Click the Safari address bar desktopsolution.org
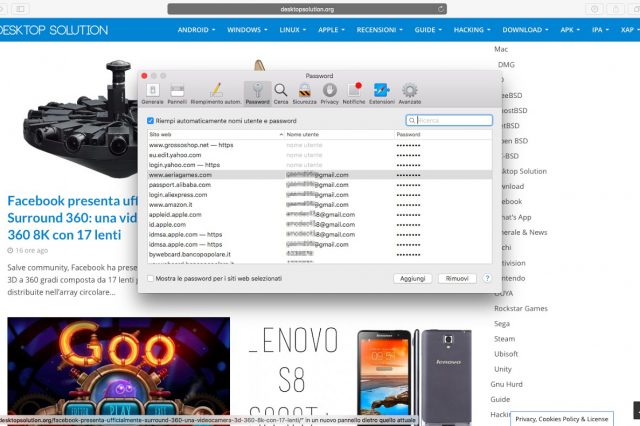 307,9
